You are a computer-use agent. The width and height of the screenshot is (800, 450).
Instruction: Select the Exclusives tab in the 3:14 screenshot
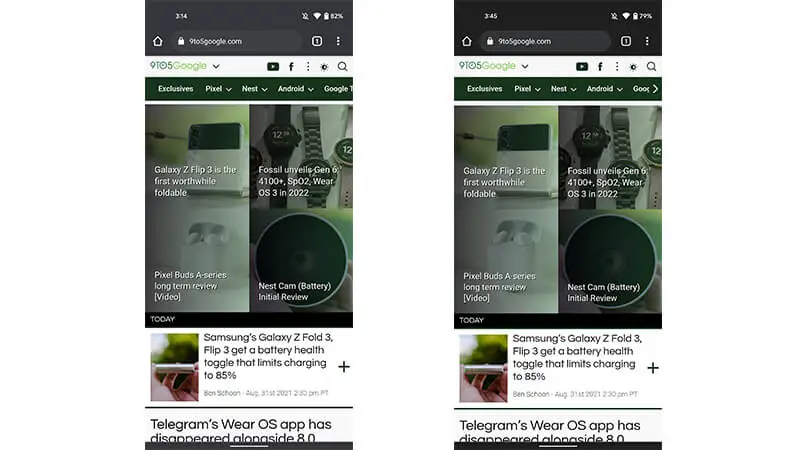[176, 89]
